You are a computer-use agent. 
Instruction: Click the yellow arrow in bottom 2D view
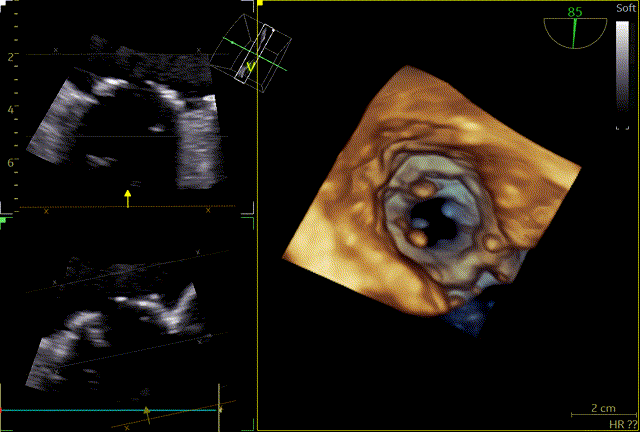tap(148, 411)
